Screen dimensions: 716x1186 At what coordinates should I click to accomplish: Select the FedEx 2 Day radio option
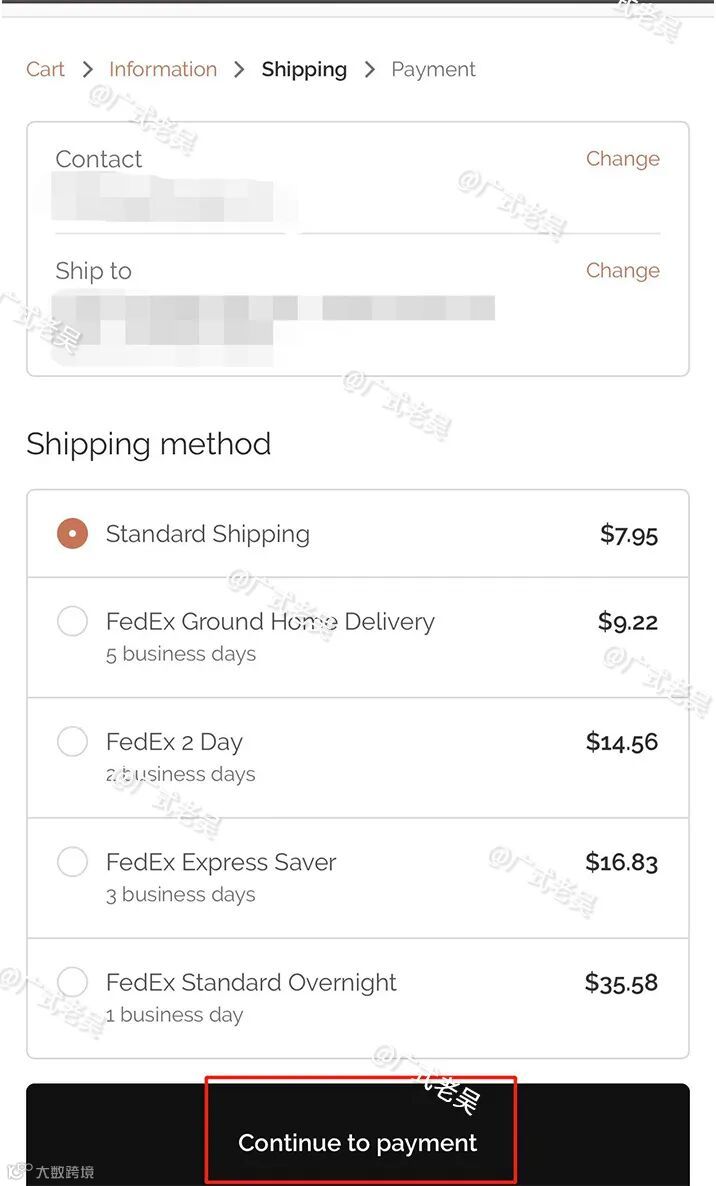tap(73, 741)
